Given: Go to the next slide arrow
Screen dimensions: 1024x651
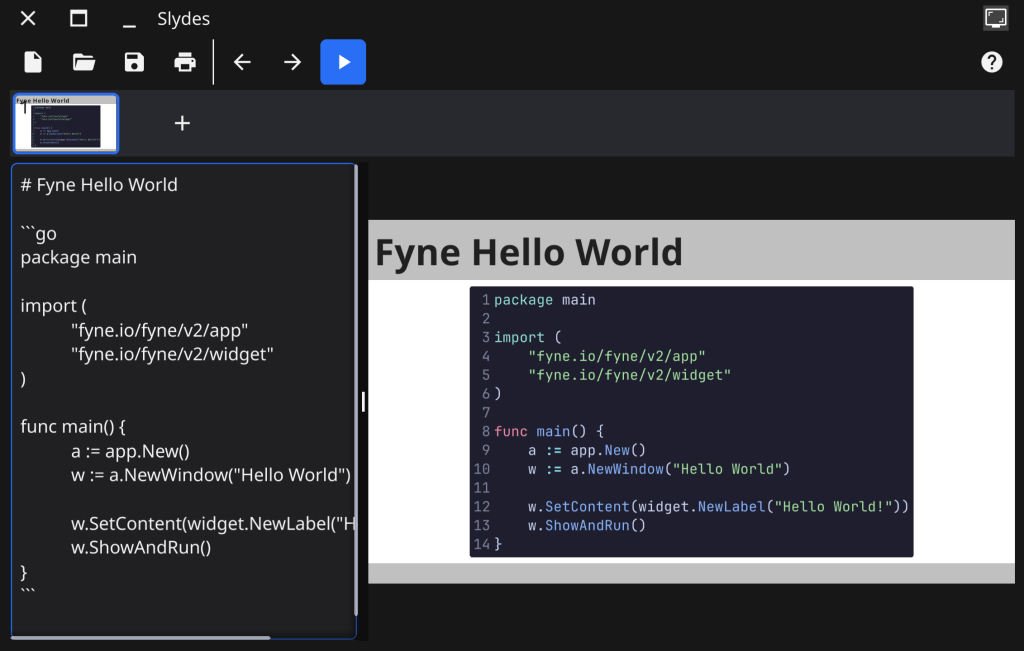Looking at the screenshot, I should [291, 62].
